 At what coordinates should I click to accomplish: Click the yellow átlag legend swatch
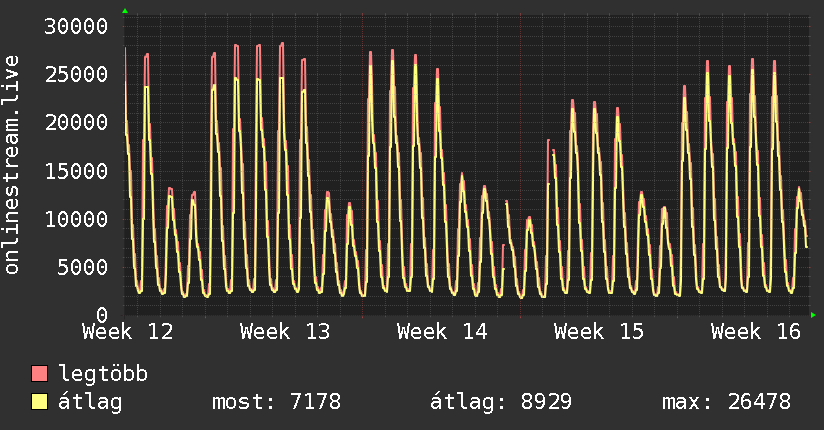point(39,402)
